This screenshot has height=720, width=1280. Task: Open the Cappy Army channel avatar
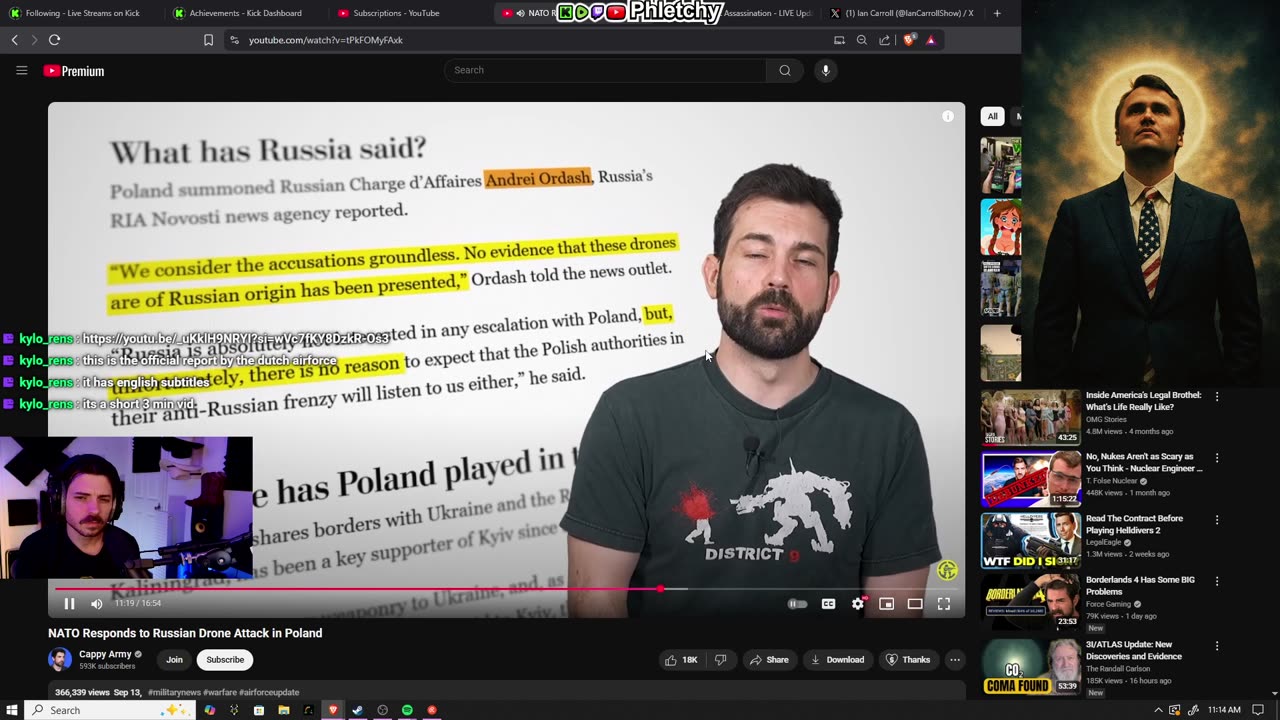coord(60,659)
